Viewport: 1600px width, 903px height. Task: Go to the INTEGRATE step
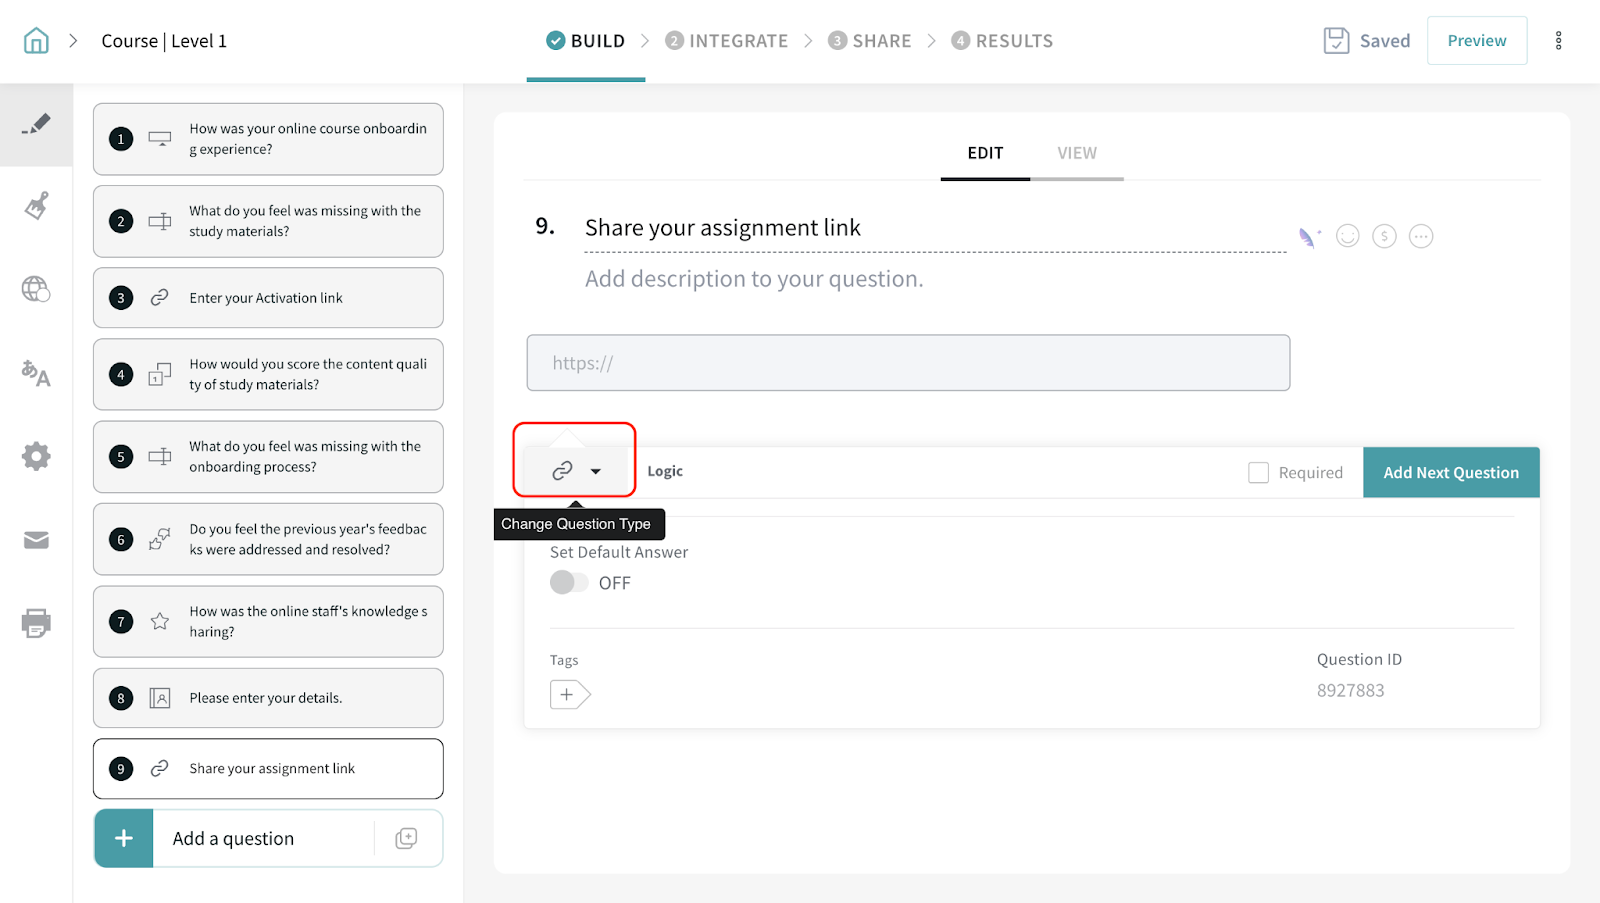[727, 41]
